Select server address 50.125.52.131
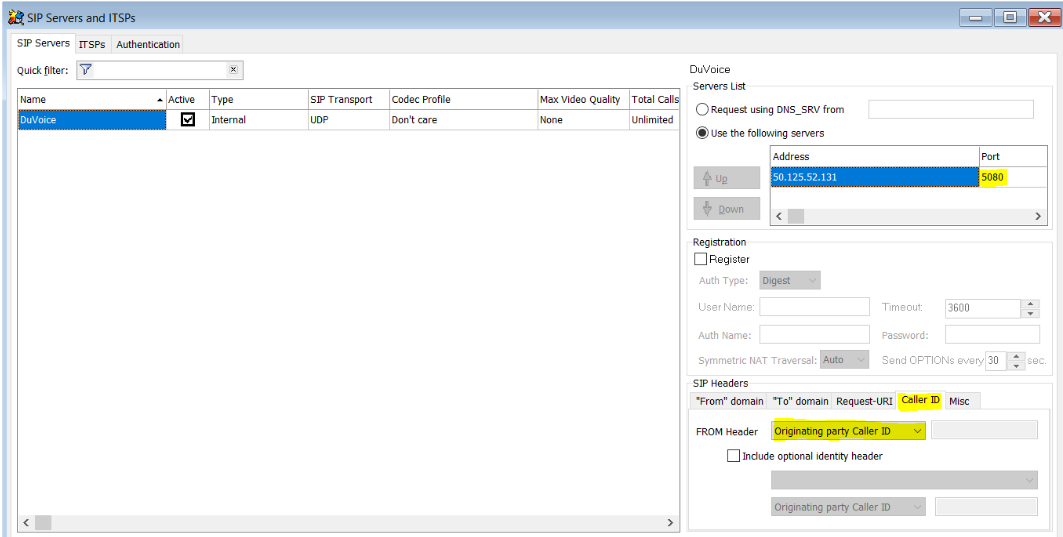Screen dimensions: 1063x537 click(x=874, y=177)
